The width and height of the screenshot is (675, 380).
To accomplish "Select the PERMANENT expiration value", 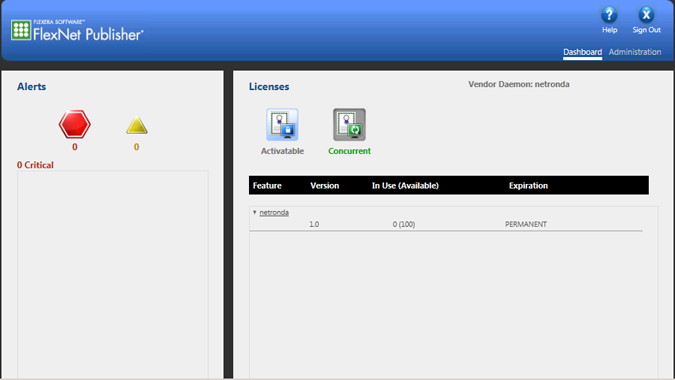I will (x=526, y=224).
